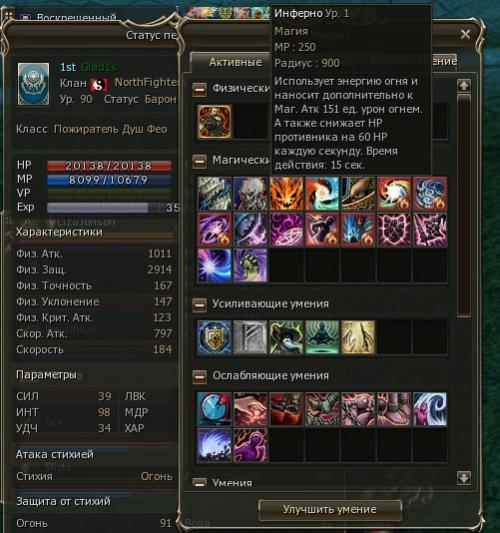
Task: Select the purple silhouette debuff skill icon
Action: (x=251, y=445)
